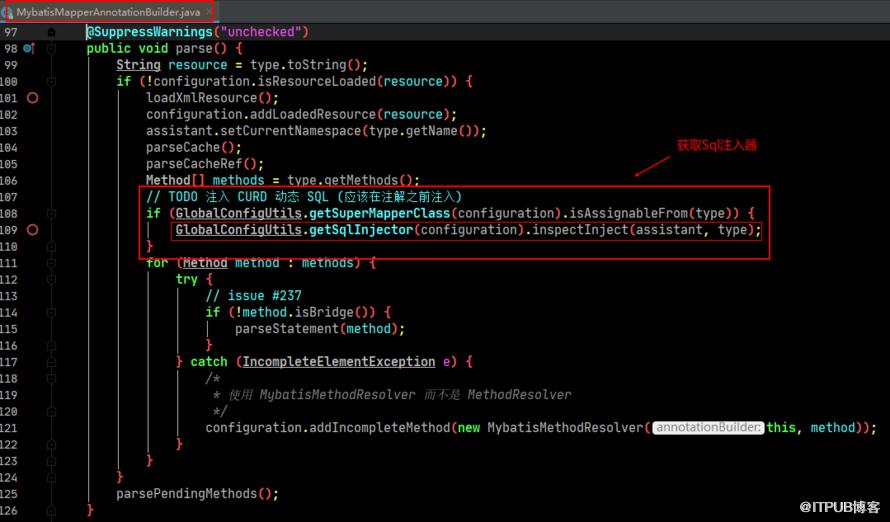Click fold end marker at line 116
The height and width of the screenshot is (522, 890).
[x=52, y=346]
